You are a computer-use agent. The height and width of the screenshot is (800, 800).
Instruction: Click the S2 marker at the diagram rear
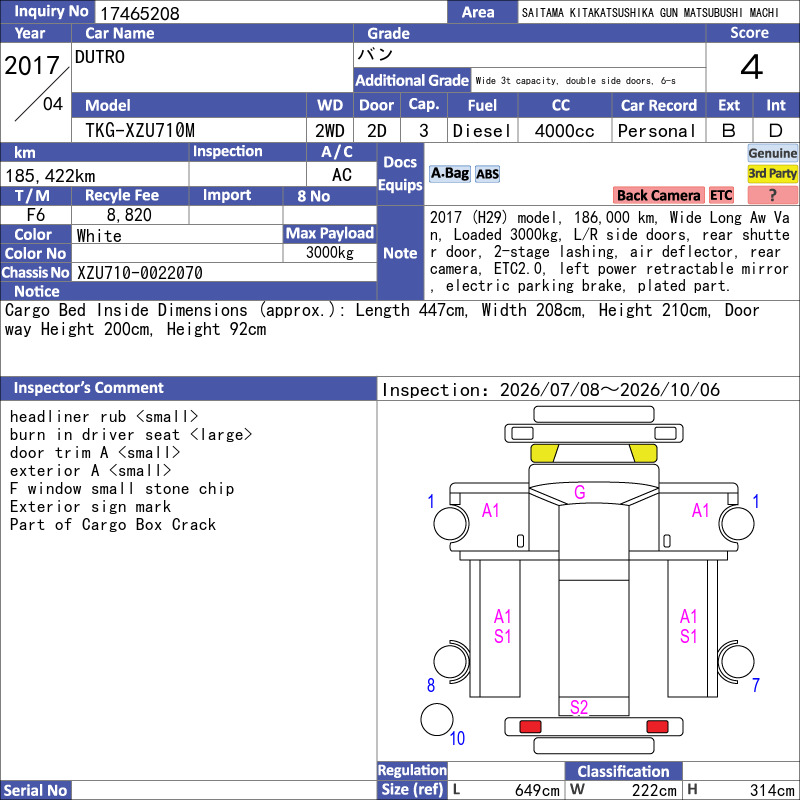coord(579,707)
